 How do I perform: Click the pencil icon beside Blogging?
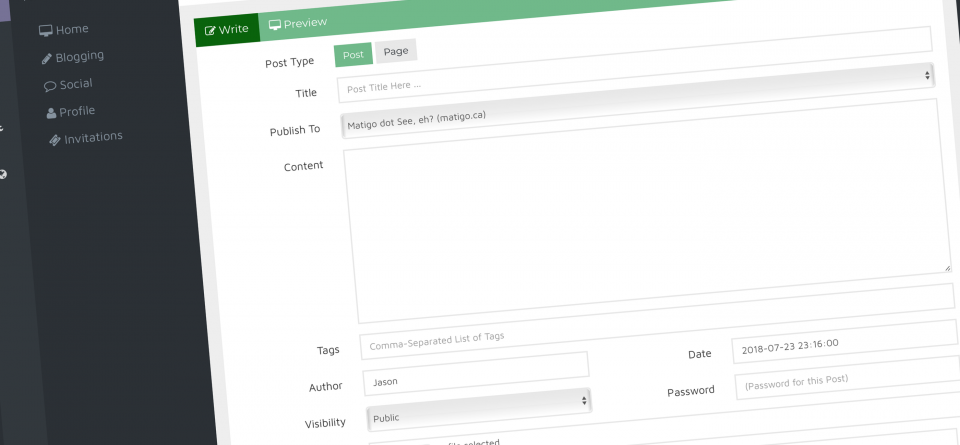click(47, 59)
